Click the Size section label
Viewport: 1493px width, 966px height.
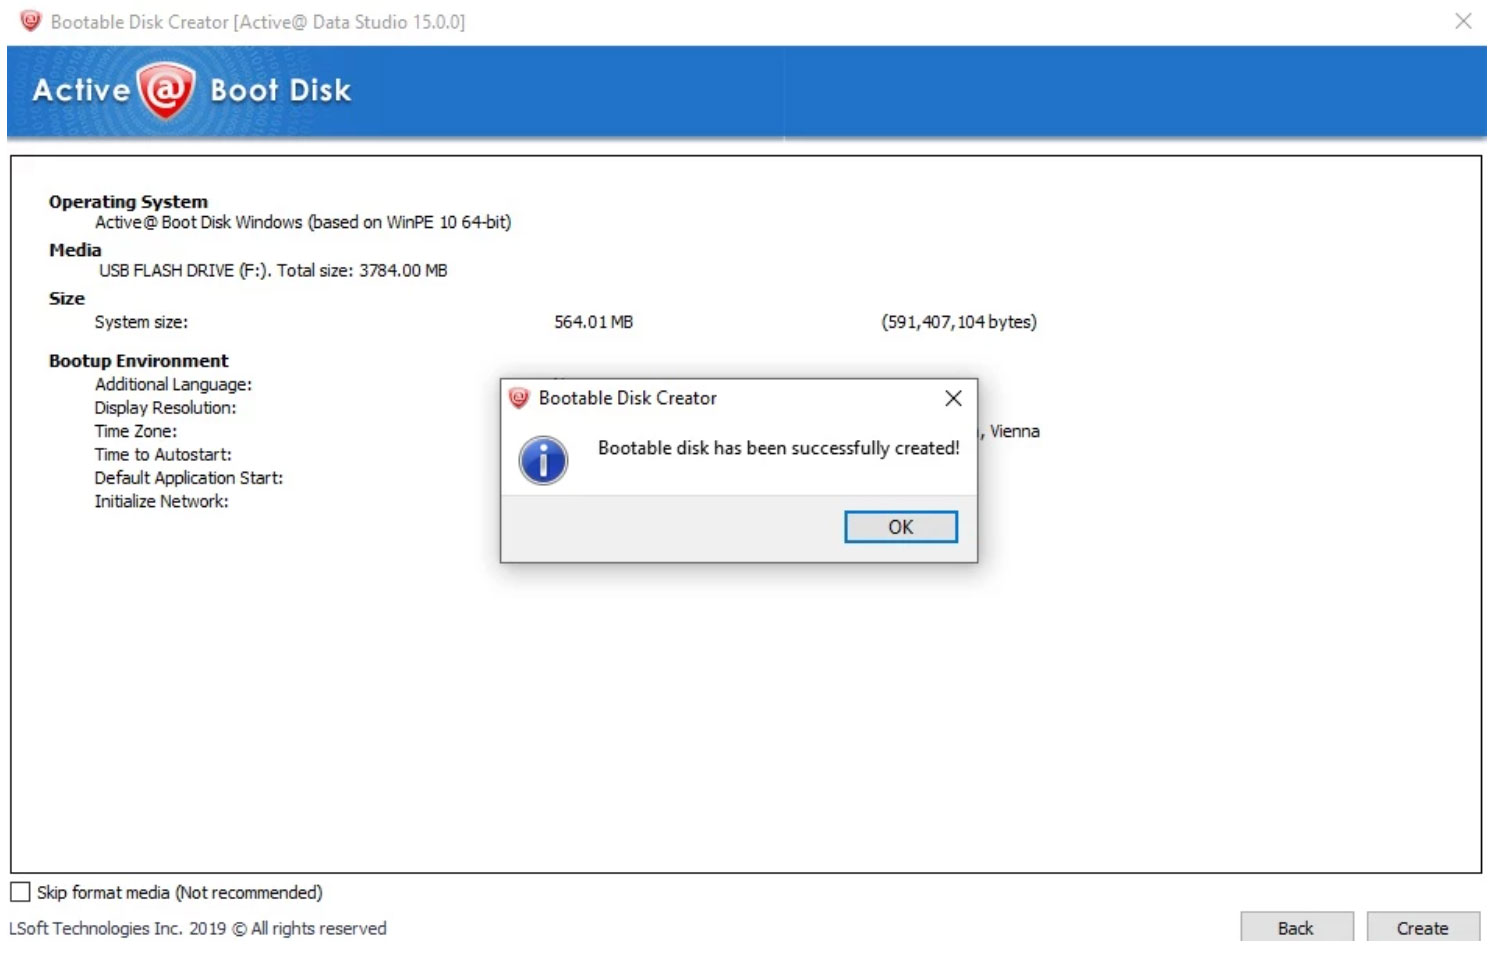pos(66,298)
